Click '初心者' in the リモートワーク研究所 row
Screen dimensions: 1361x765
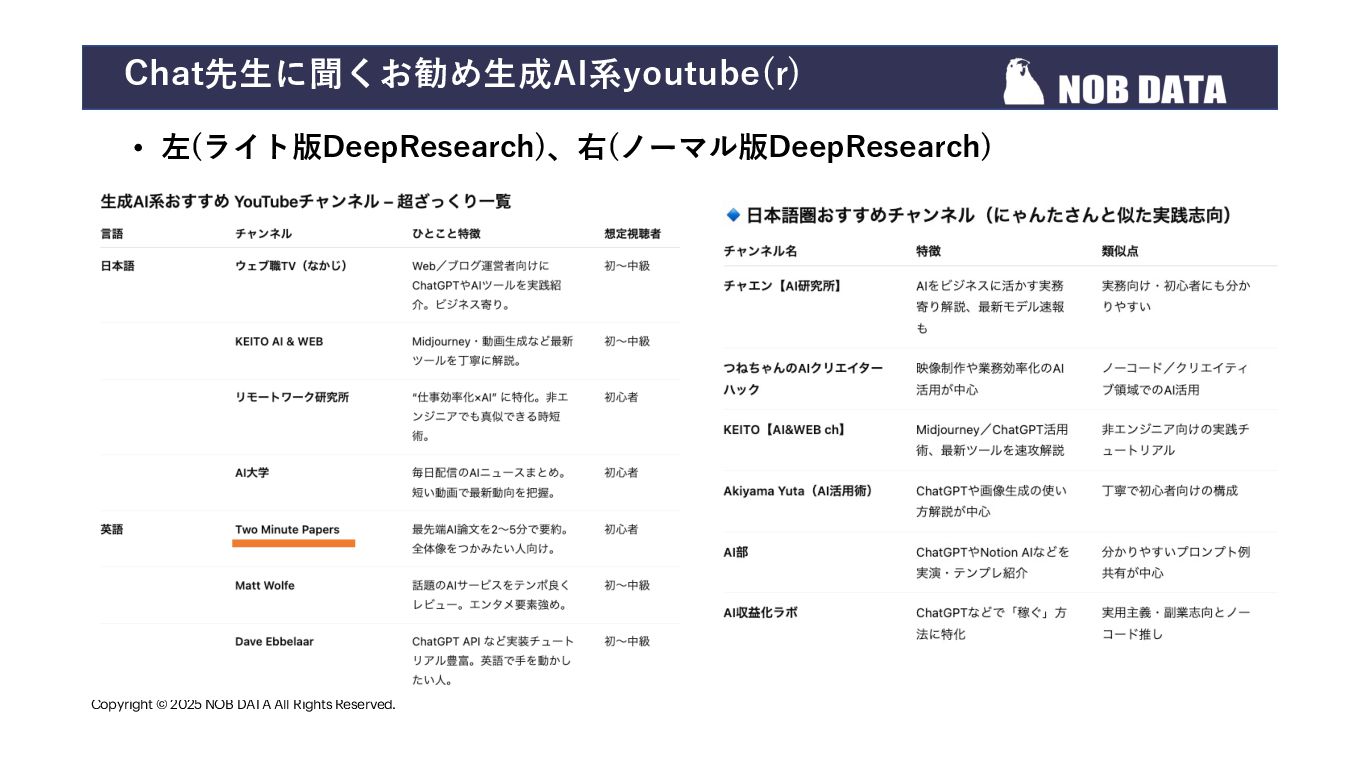[621, 397]
